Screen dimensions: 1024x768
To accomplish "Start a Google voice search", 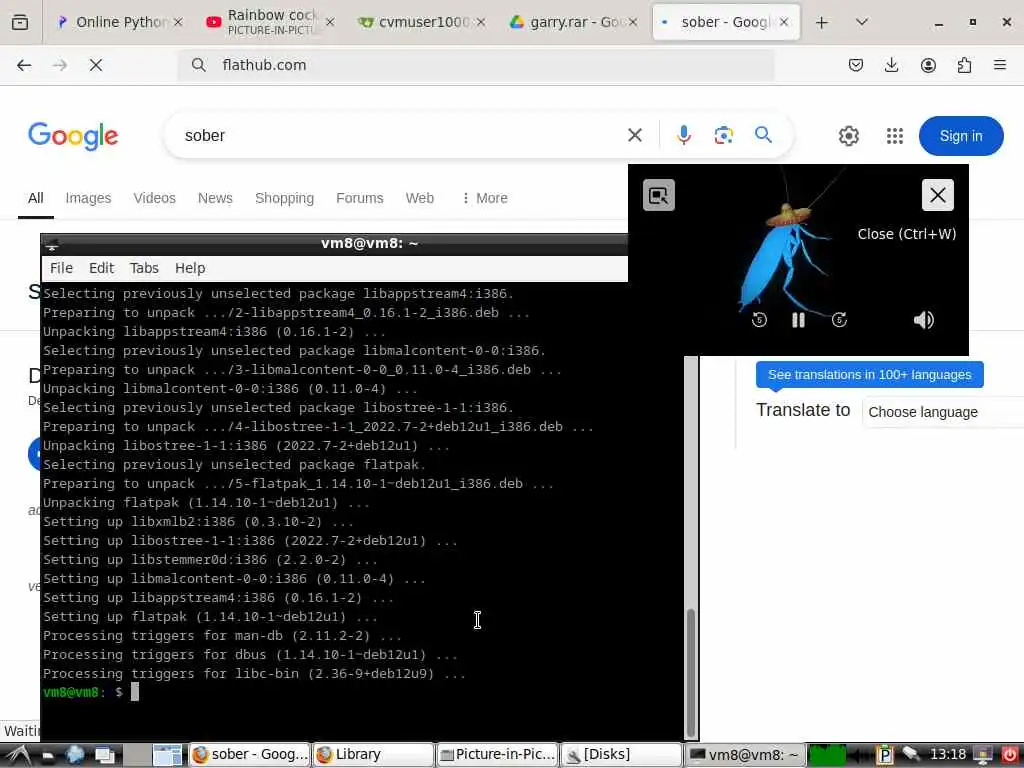I will pos(684,135).
